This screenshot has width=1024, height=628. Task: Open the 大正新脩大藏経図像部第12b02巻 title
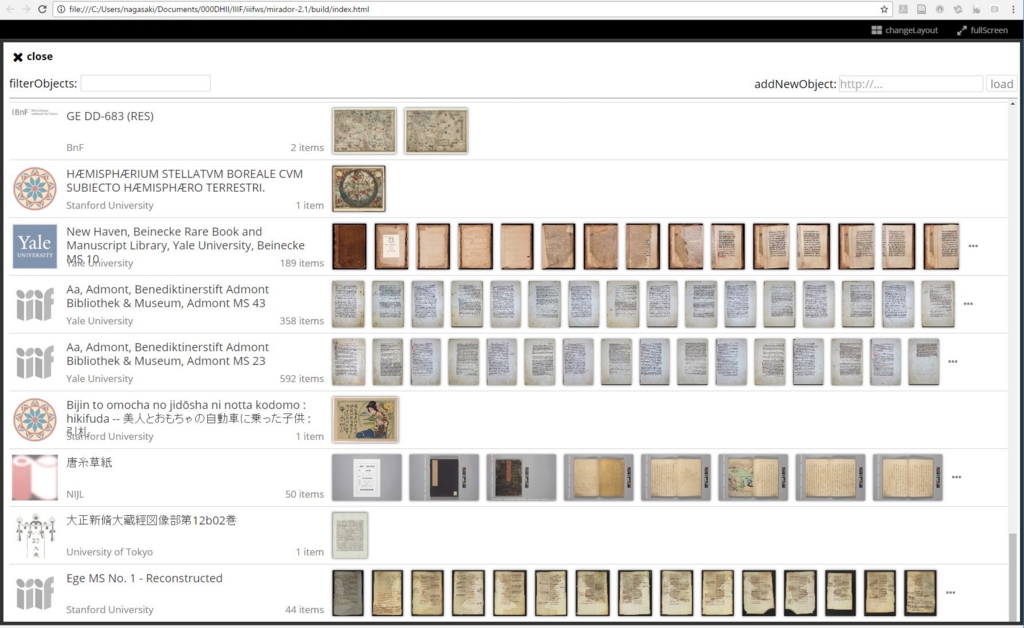pos(151,520)
